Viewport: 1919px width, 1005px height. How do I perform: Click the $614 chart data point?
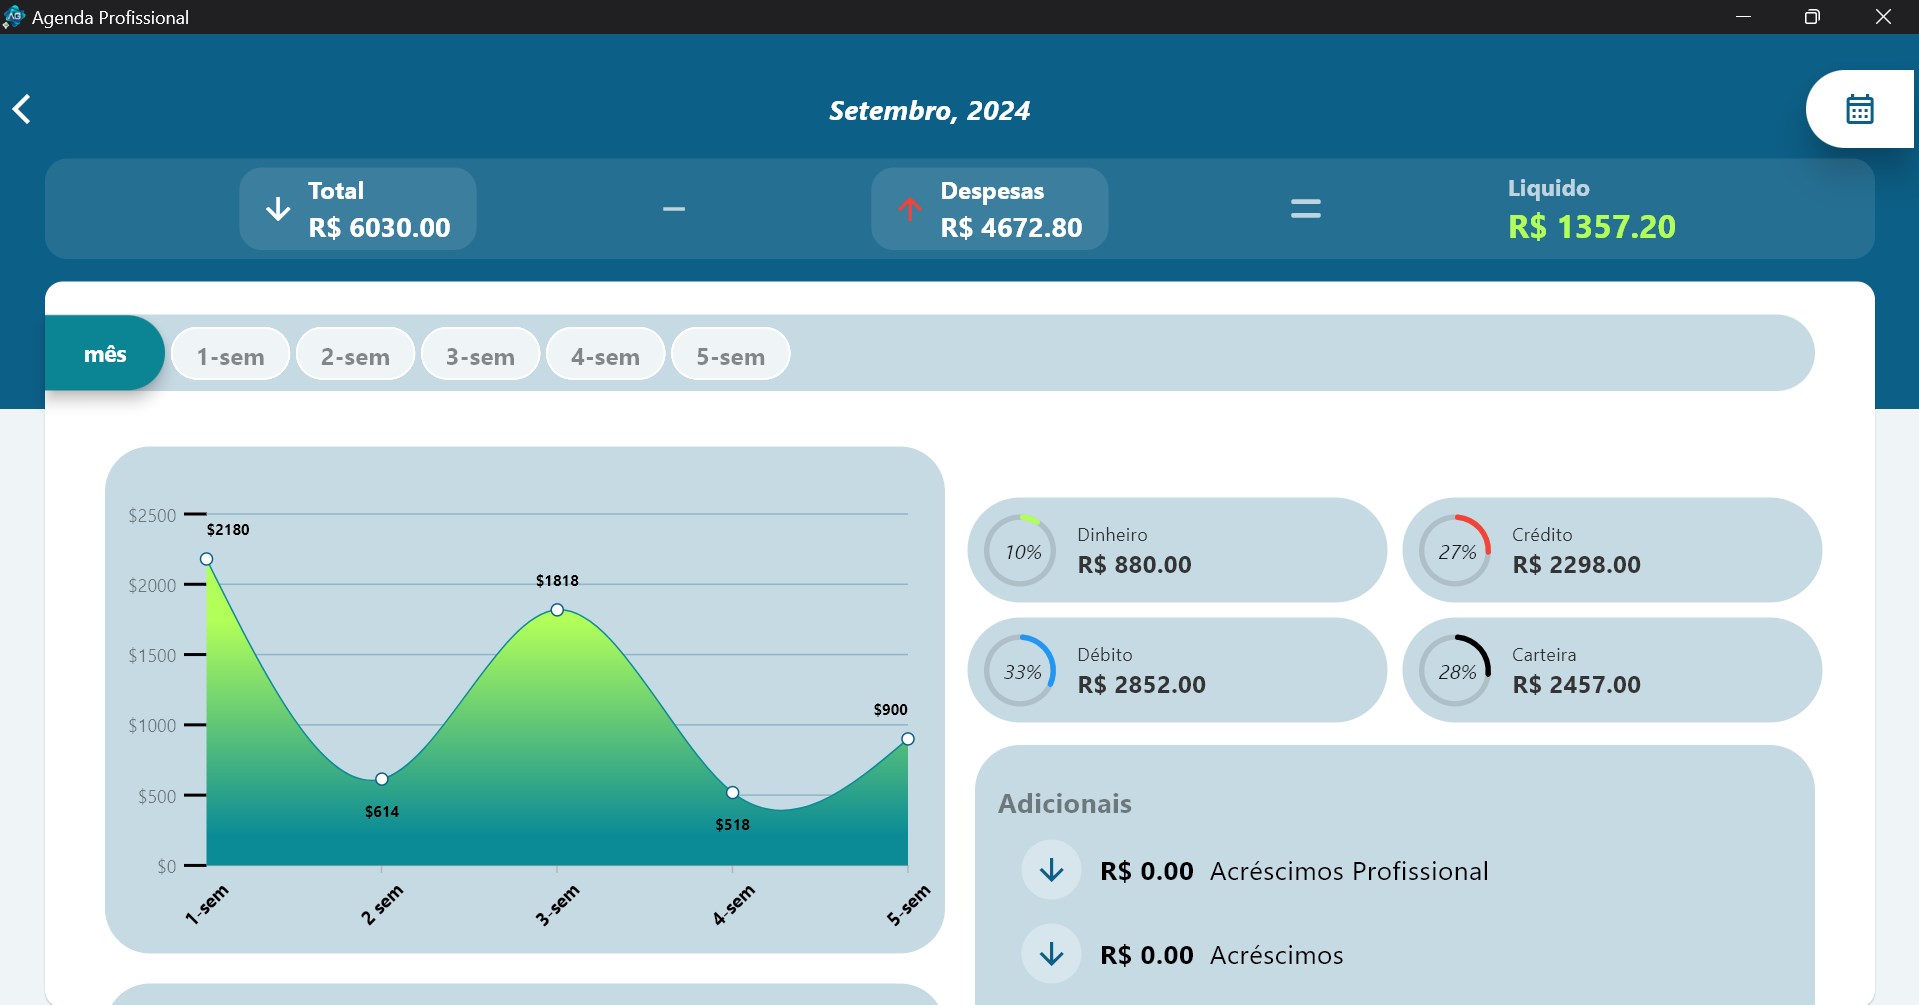coord(382,779)
